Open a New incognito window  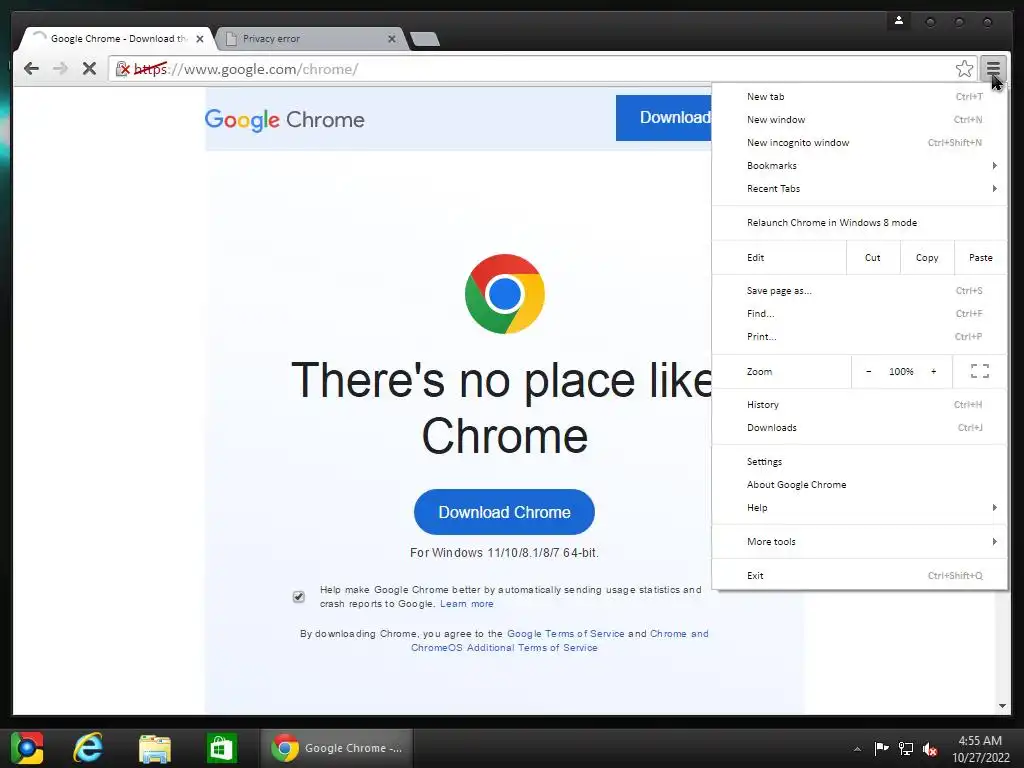859,142
